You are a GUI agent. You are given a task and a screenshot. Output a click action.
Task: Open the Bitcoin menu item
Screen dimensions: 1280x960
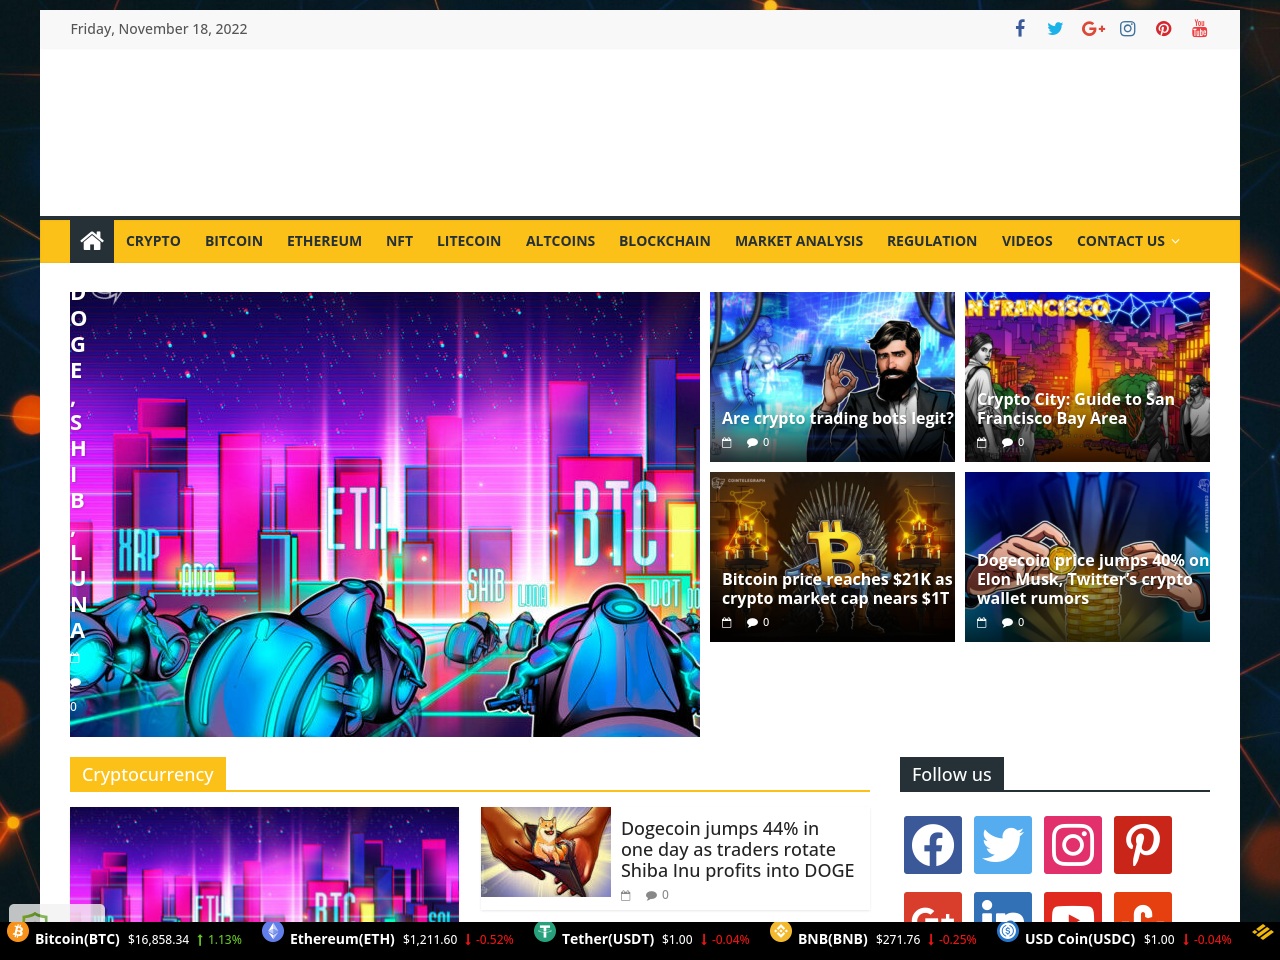pyautogui.click(x=234, y=241)
